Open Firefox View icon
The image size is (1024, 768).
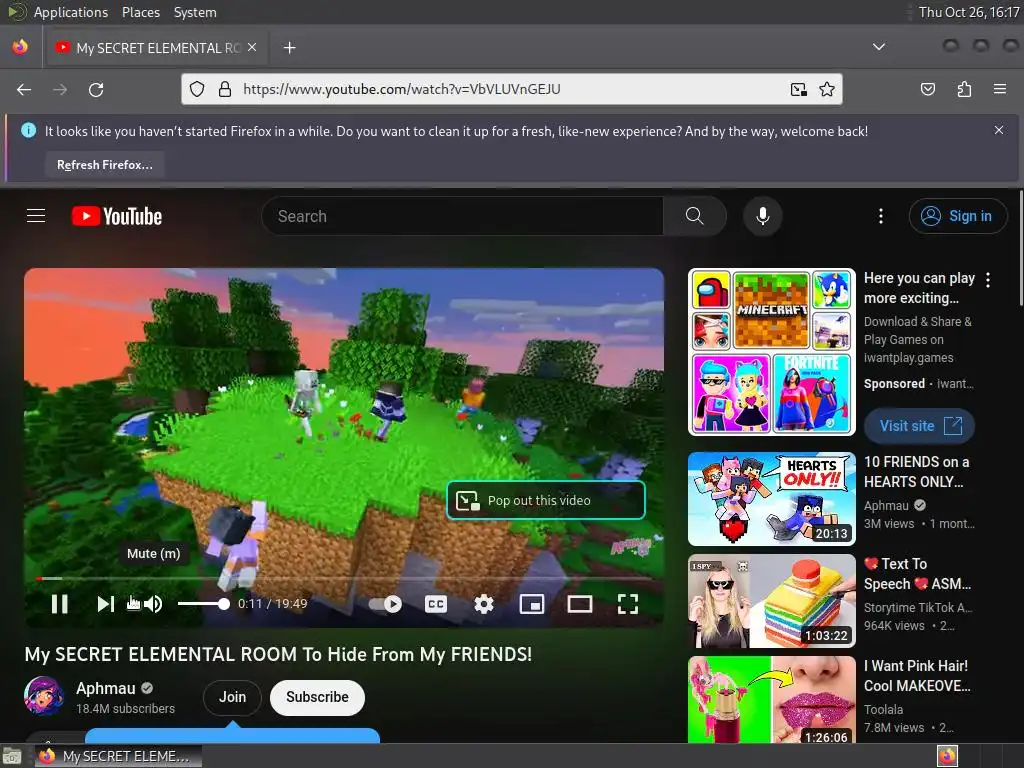point(20,47)
